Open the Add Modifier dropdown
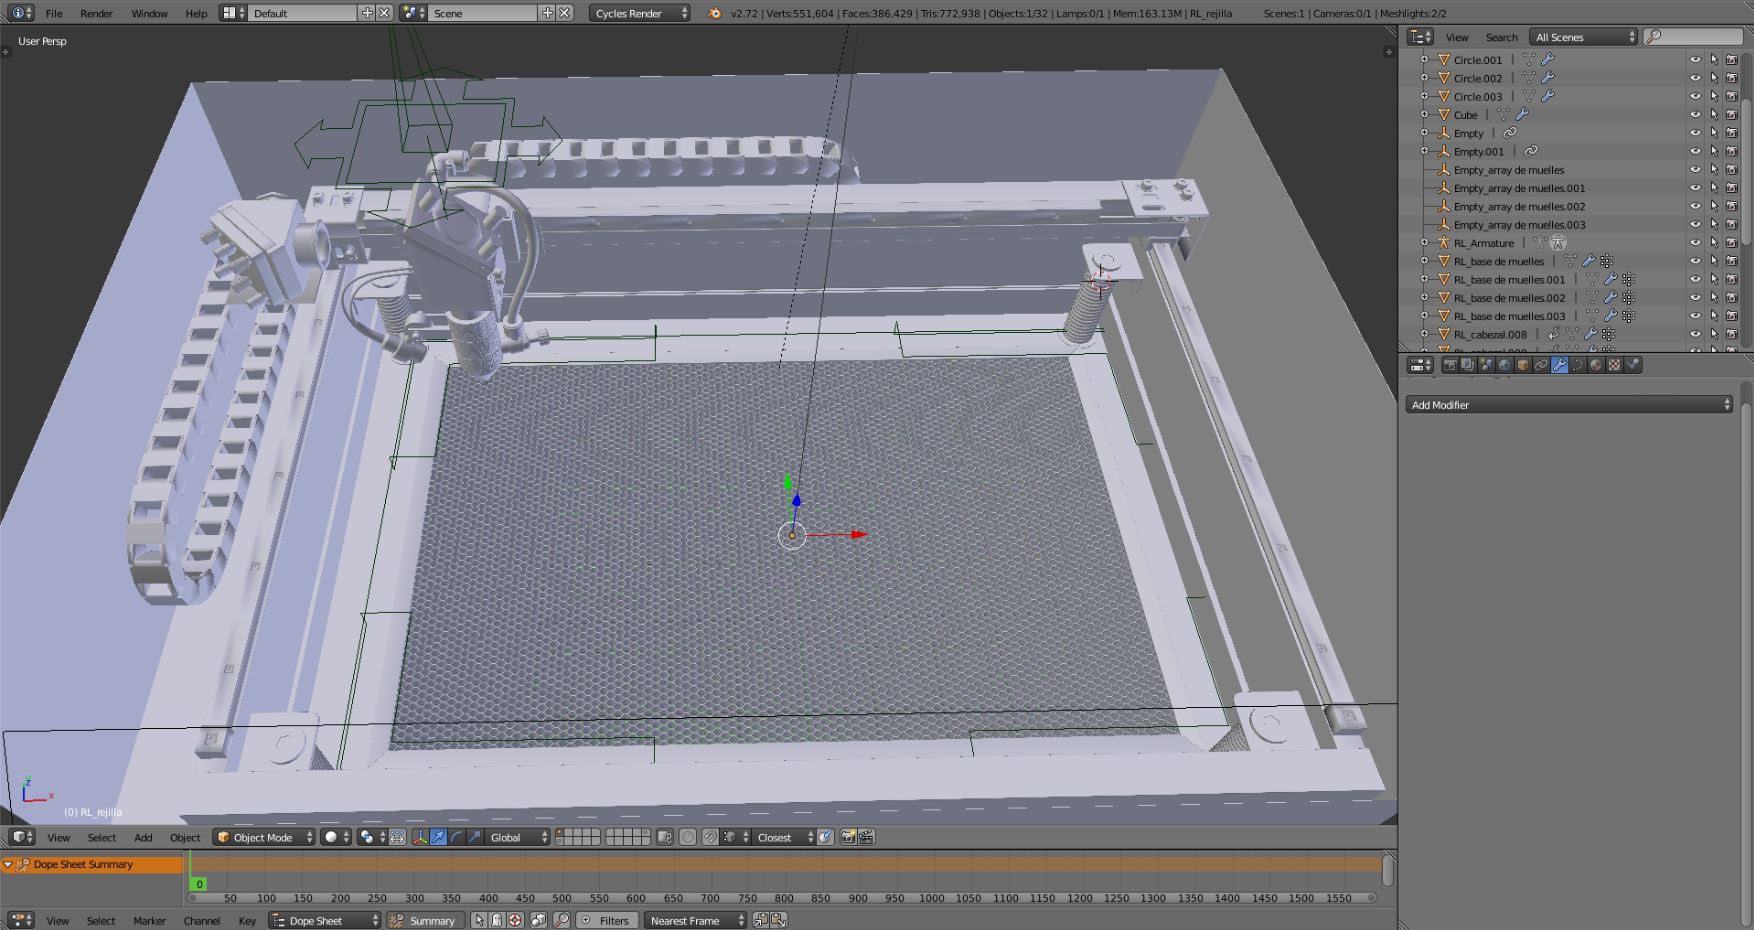The image size is (1754, 930). (1568, 405)
